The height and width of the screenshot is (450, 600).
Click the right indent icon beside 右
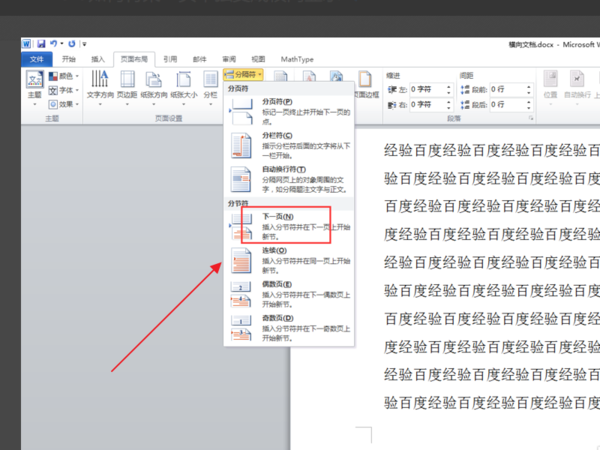click(392, 104)
